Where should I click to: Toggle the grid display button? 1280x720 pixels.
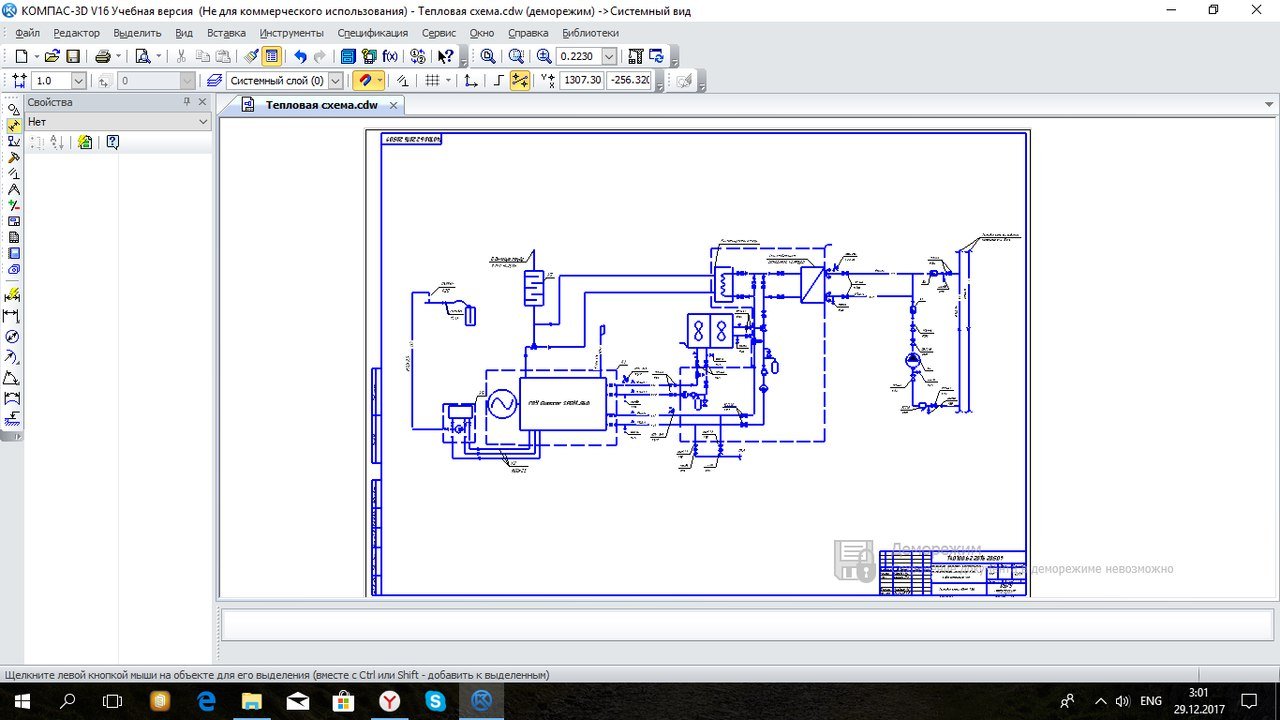[432, 81]
